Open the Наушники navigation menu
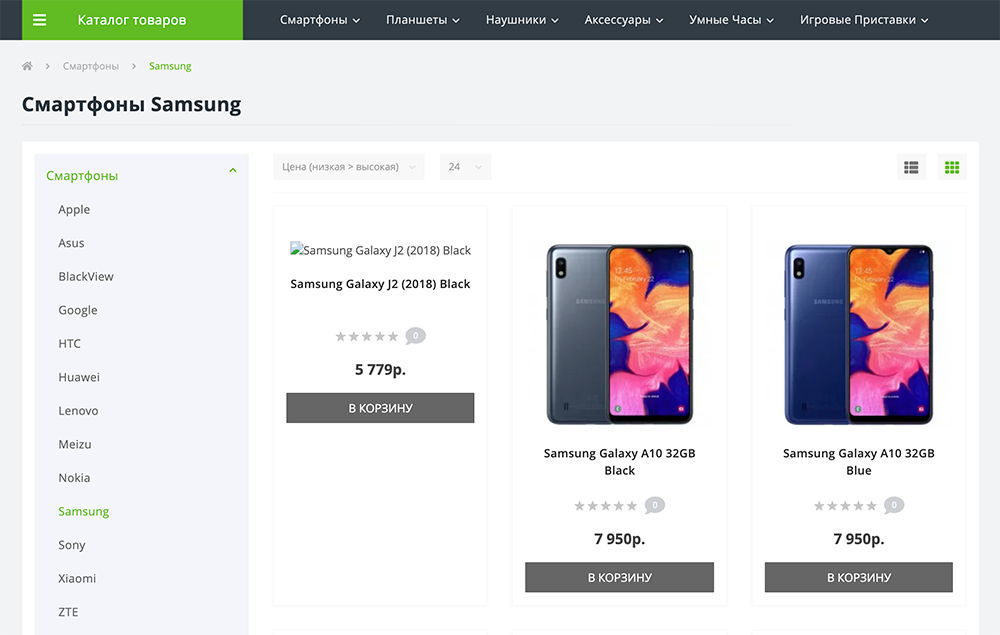Screen dimensions: 1000x635 click(x=522, y=20)
